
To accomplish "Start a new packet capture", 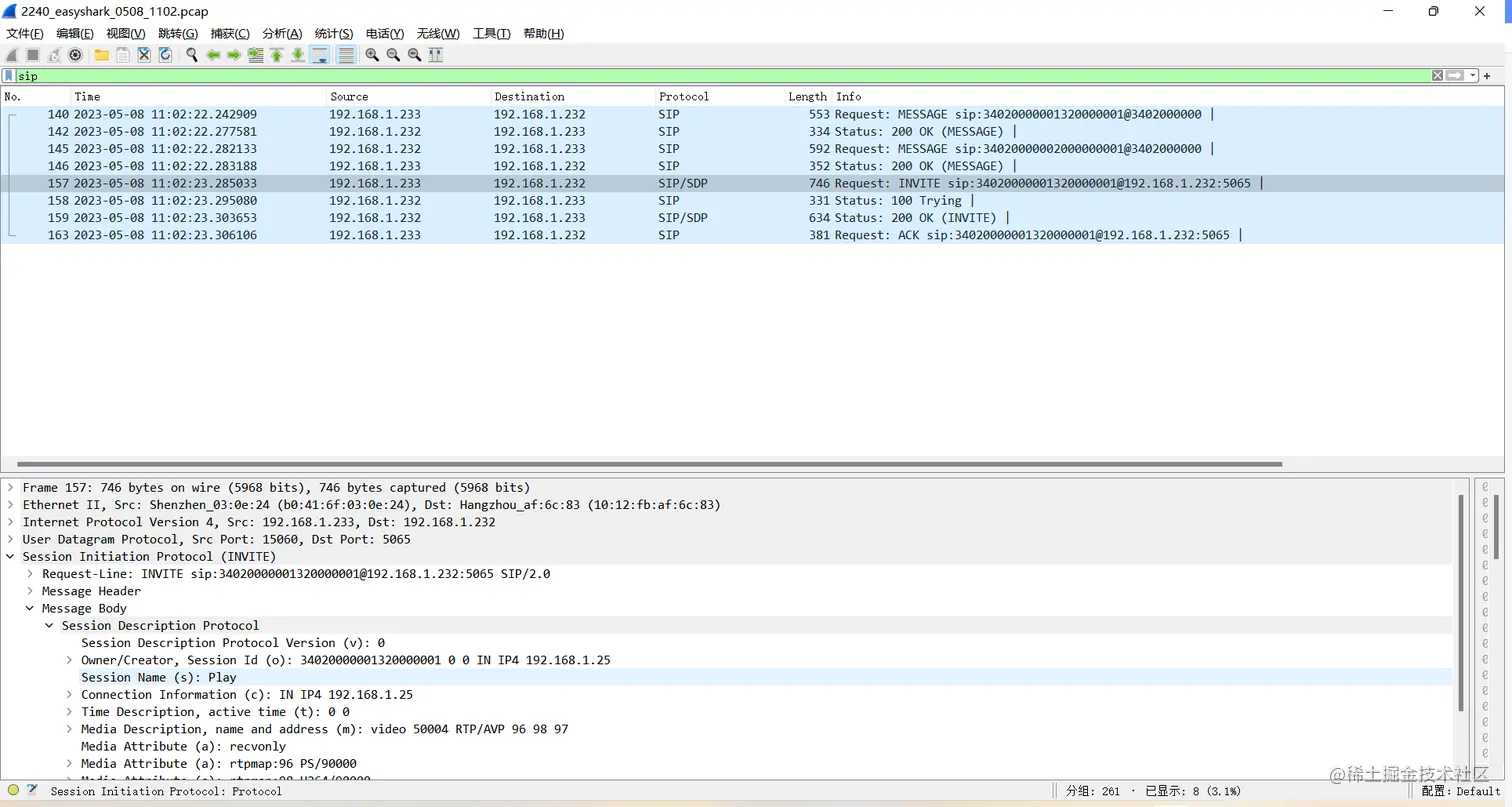I will point(11,55).
